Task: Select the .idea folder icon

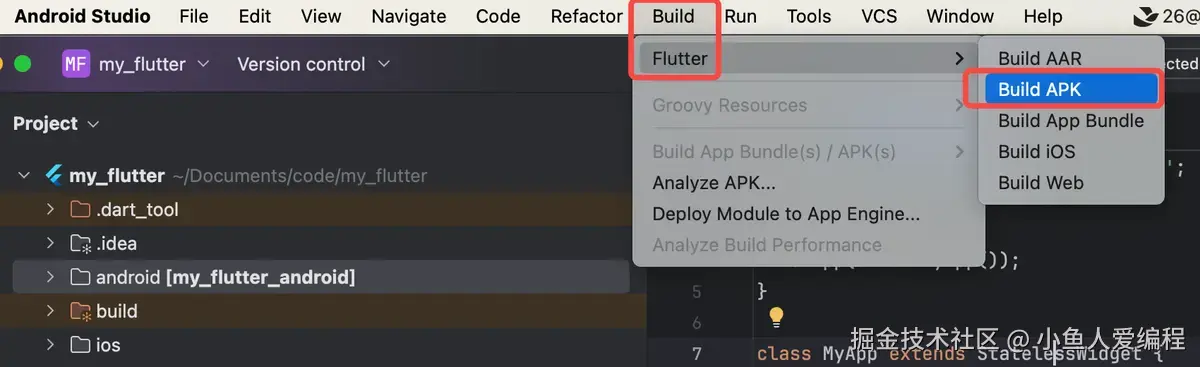Action: [81, 244]
